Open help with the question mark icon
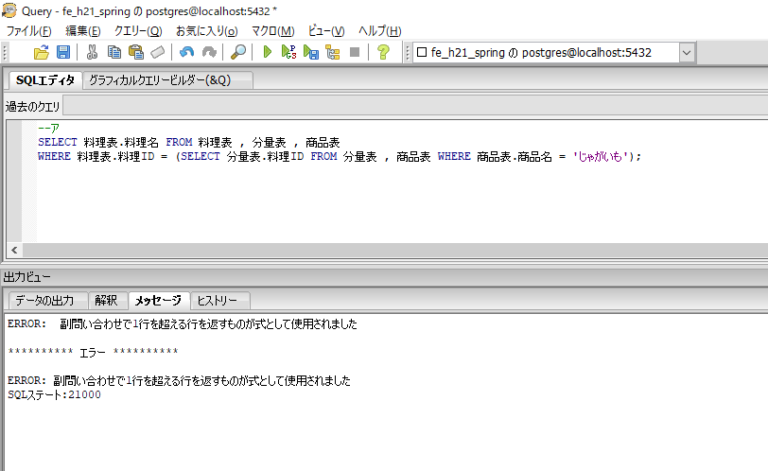This screenshot has width=768, height=471. pos(382,52)
